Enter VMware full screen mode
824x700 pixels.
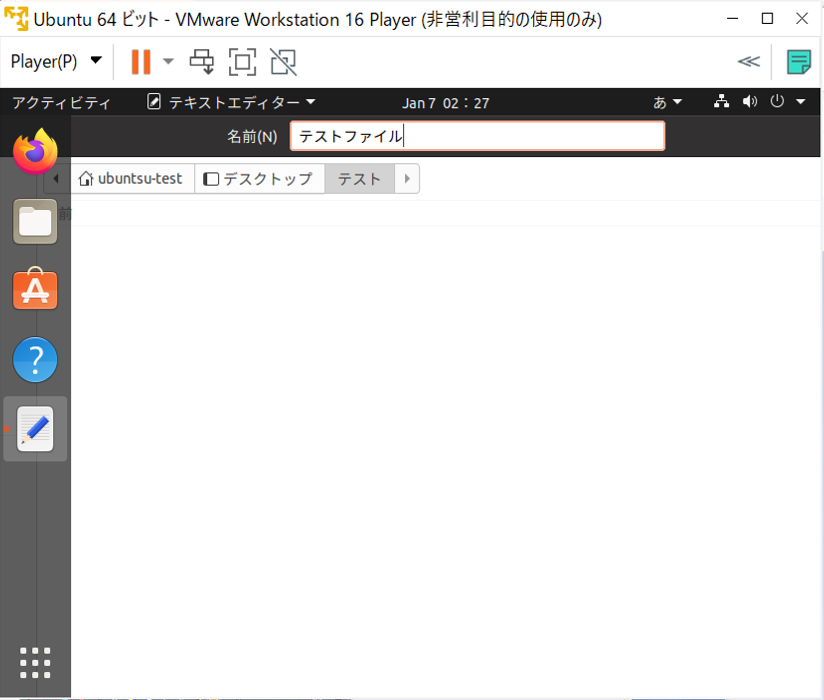[242, 62]
